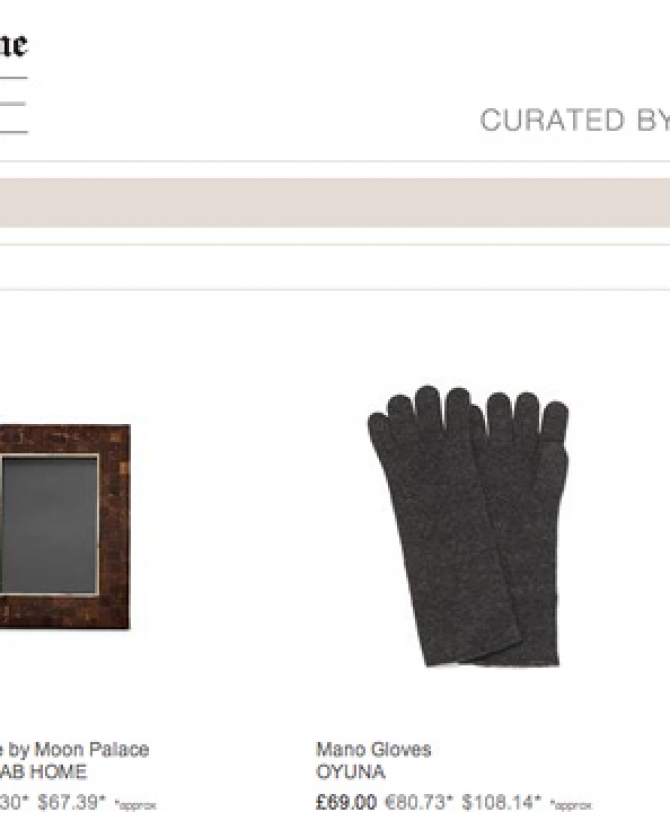Viewport: 670px width, 830px height.
Task: Click the partial site logo at top left
Action: click(13, 44)
